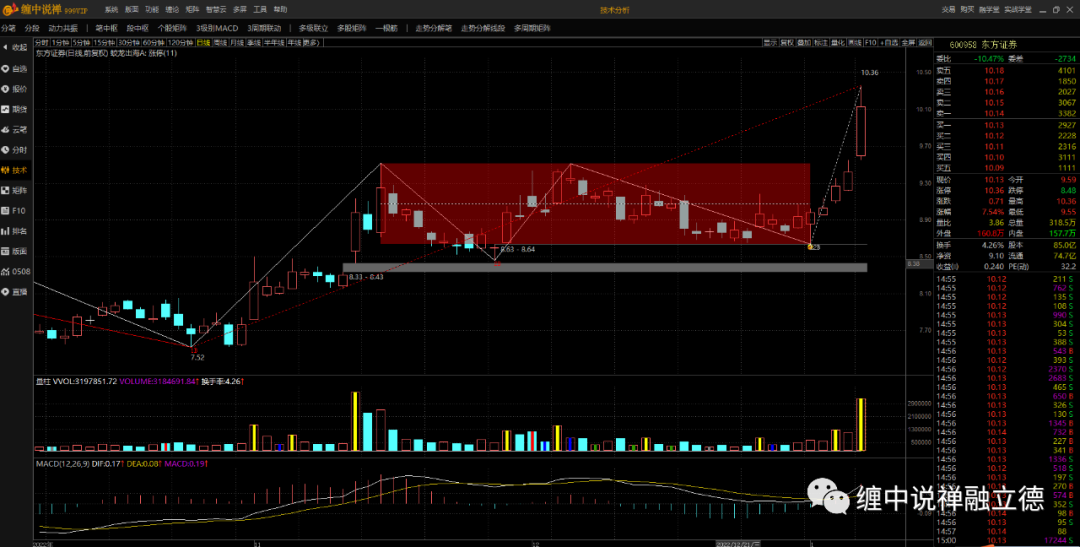Open 多周期矩阵 from toolbar

click(x=532, y=28)
